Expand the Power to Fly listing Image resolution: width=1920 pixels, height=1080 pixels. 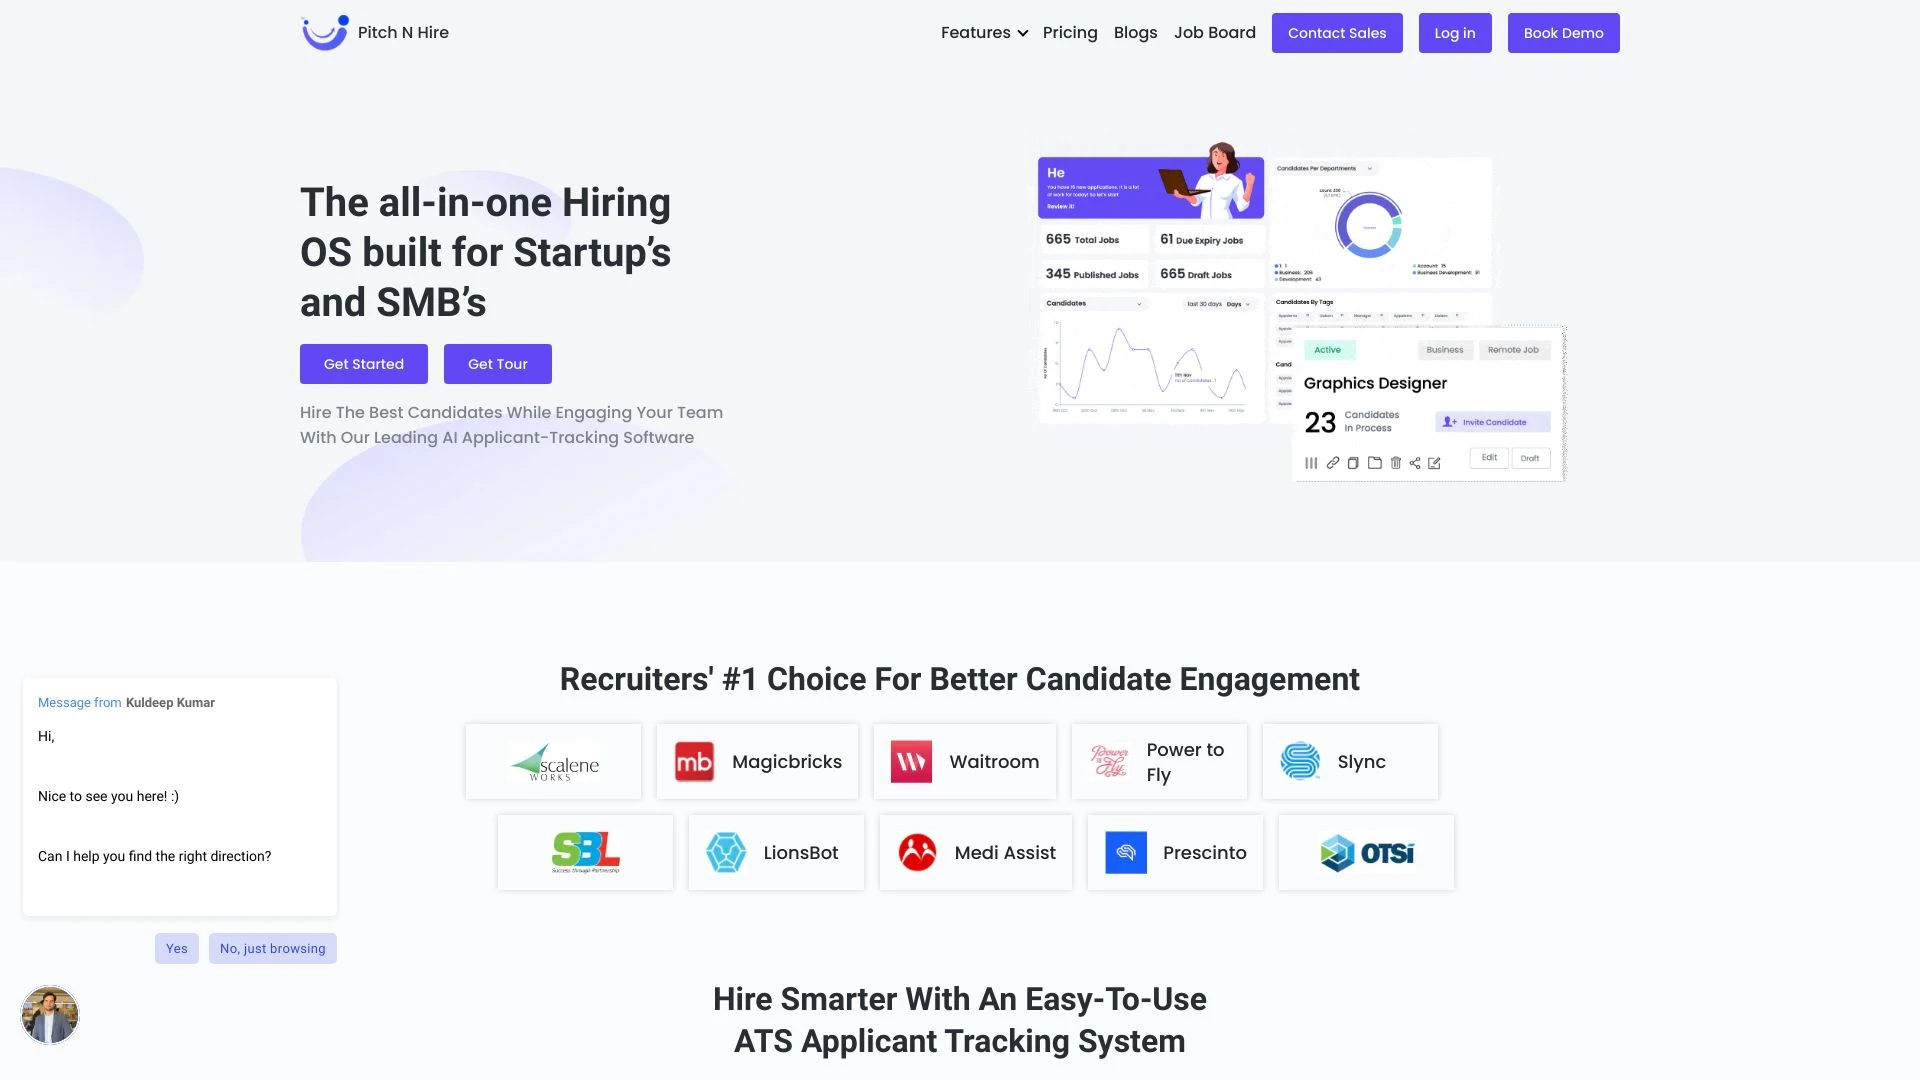coord(1158,761)
